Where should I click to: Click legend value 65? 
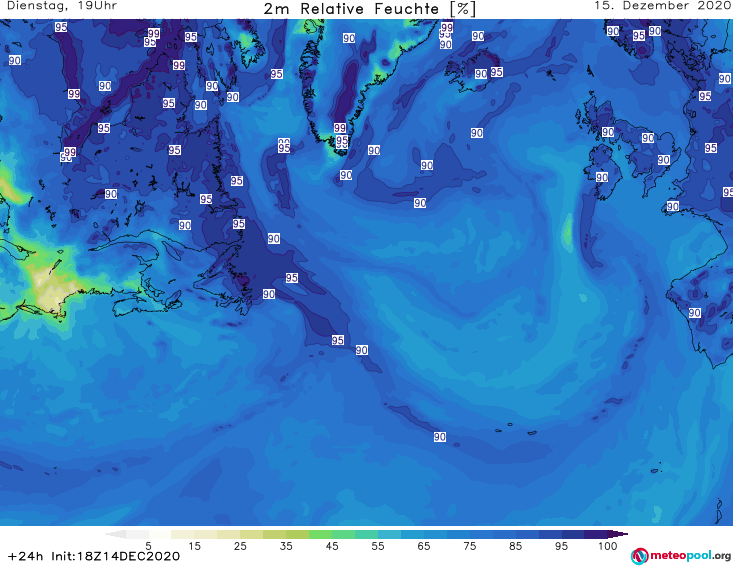(x=424, y=546)
